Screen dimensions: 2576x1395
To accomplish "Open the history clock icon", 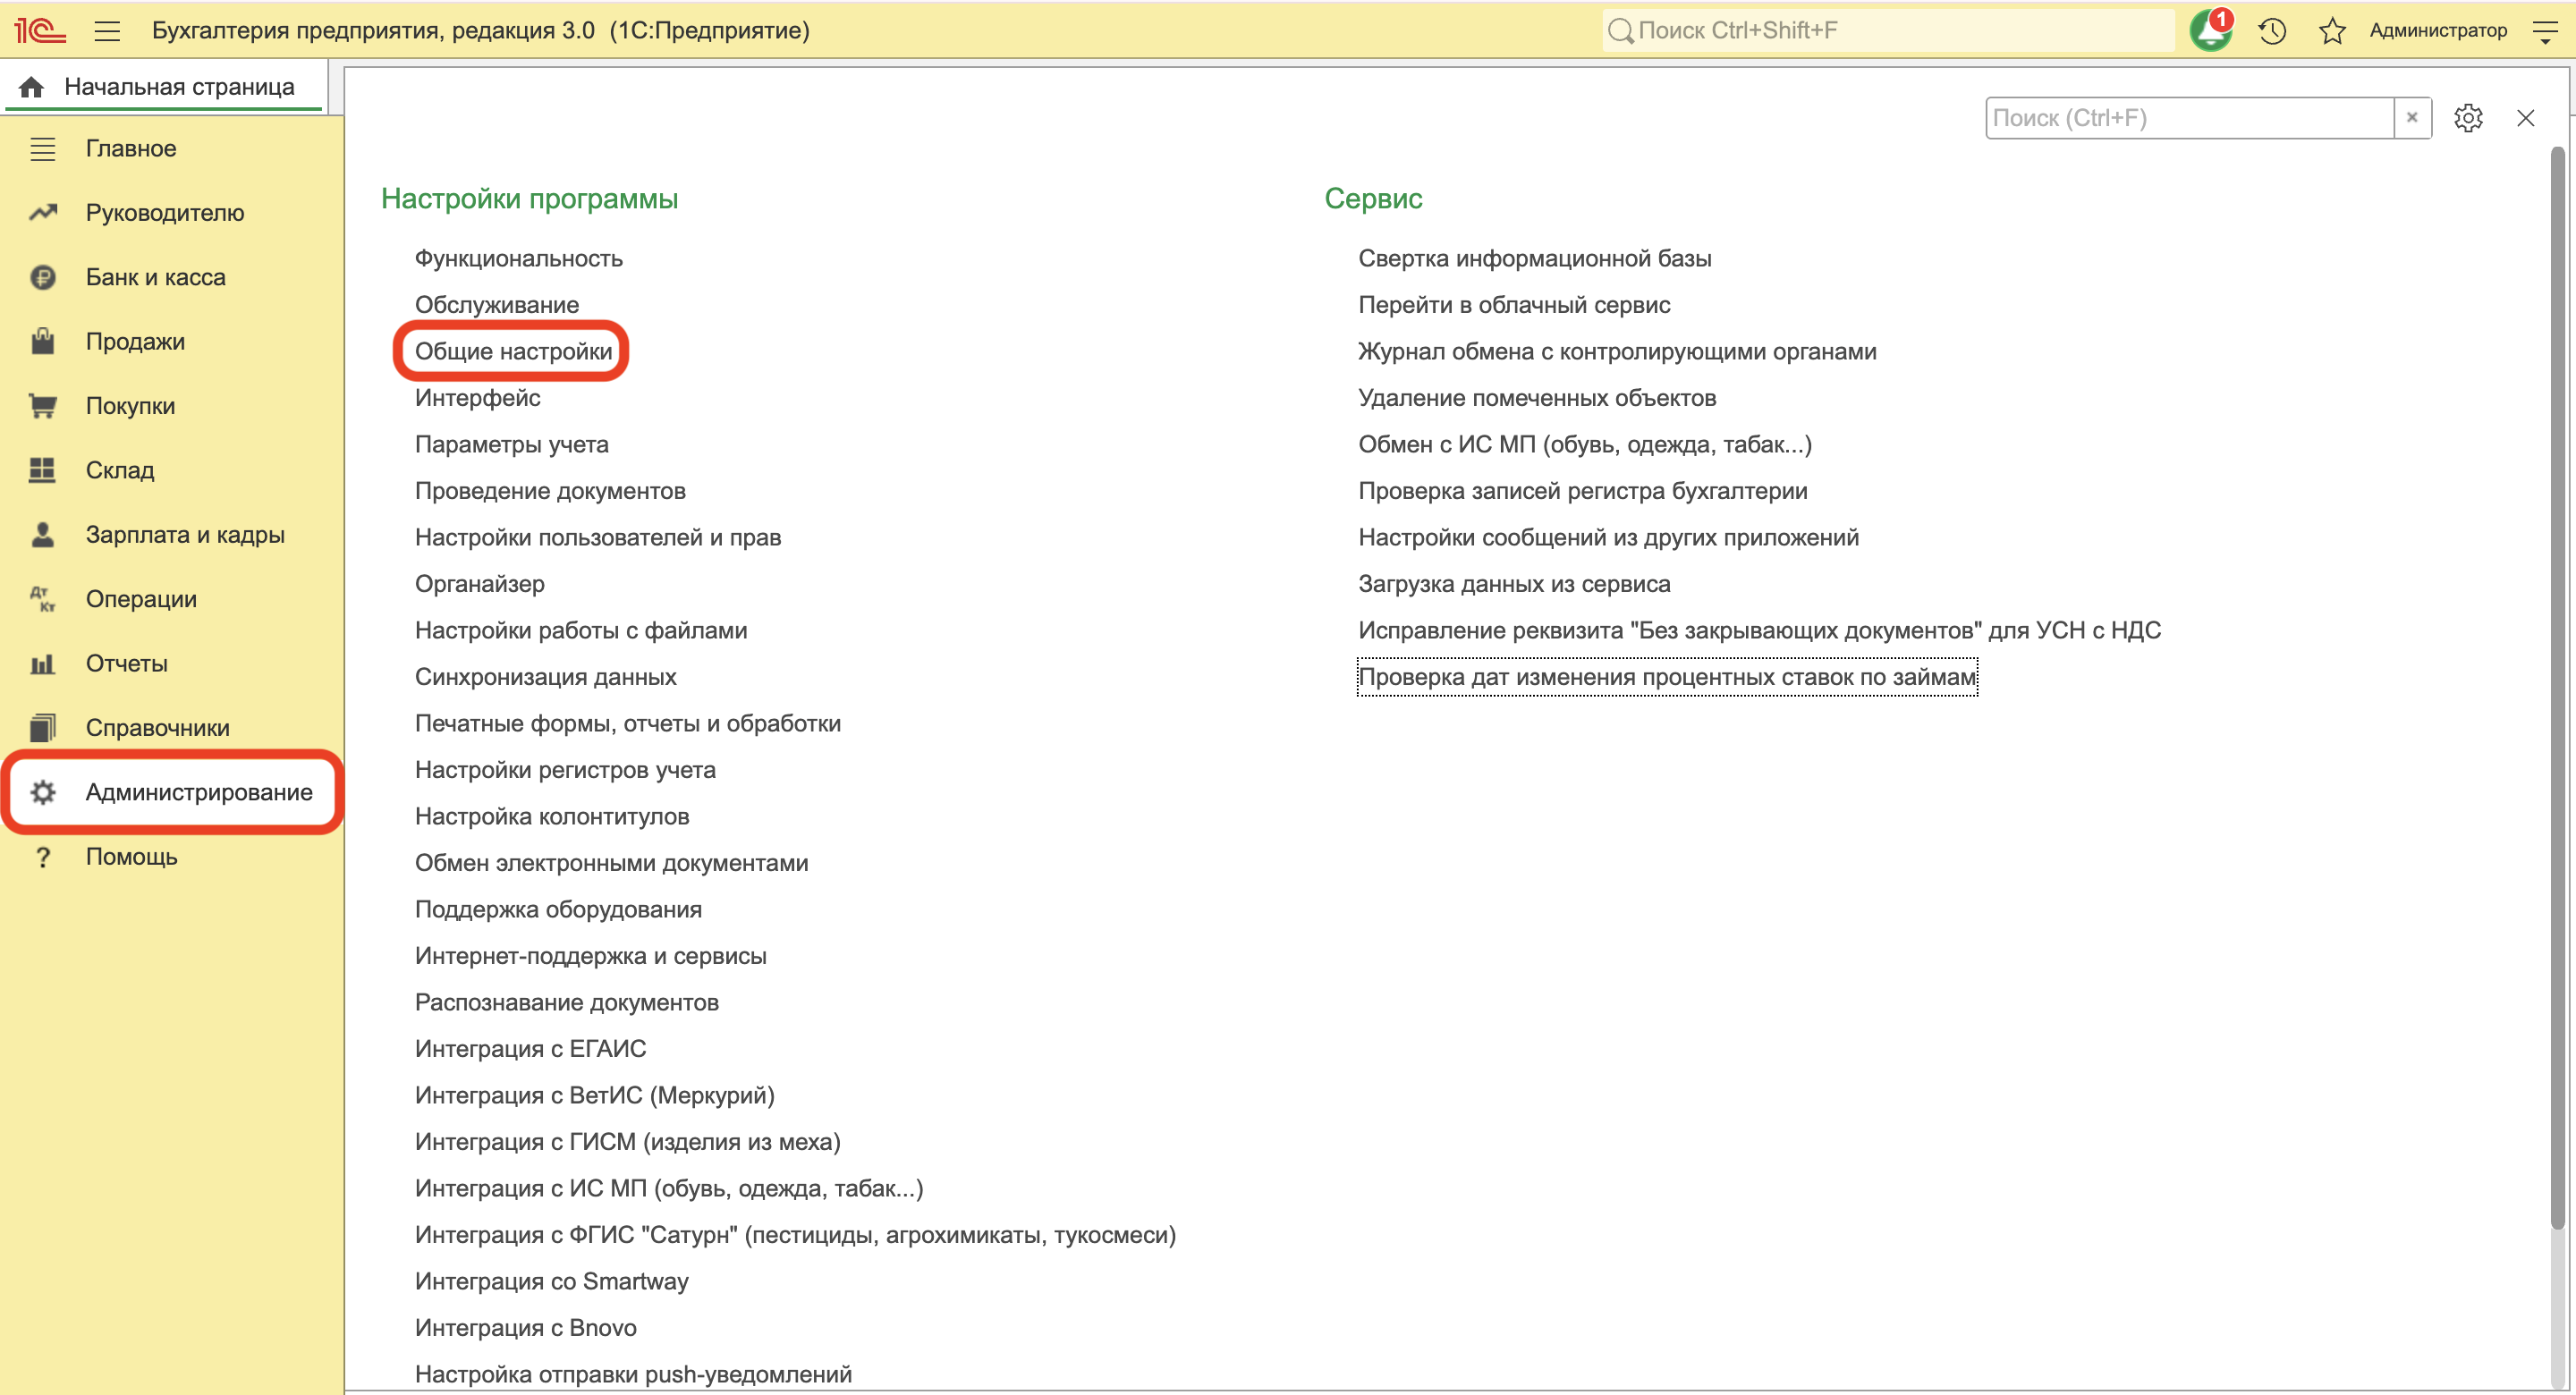I will tap(2272, 30).
